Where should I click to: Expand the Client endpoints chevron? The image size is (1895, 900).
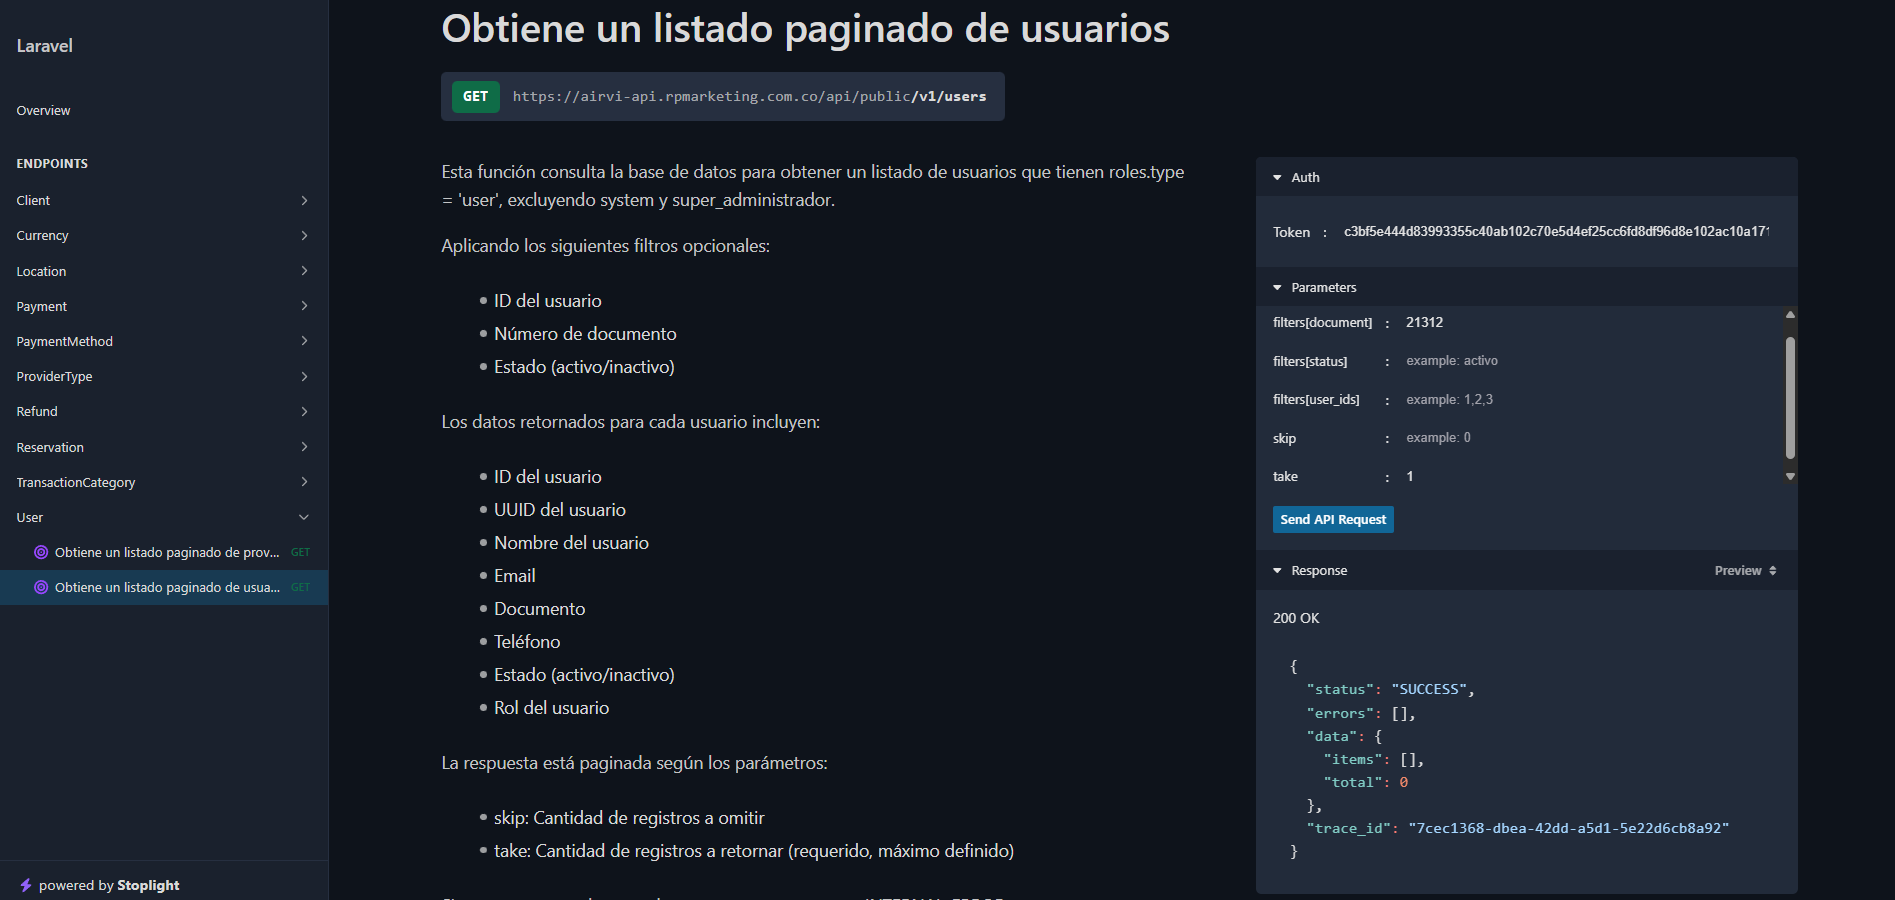tap(304, 201)
